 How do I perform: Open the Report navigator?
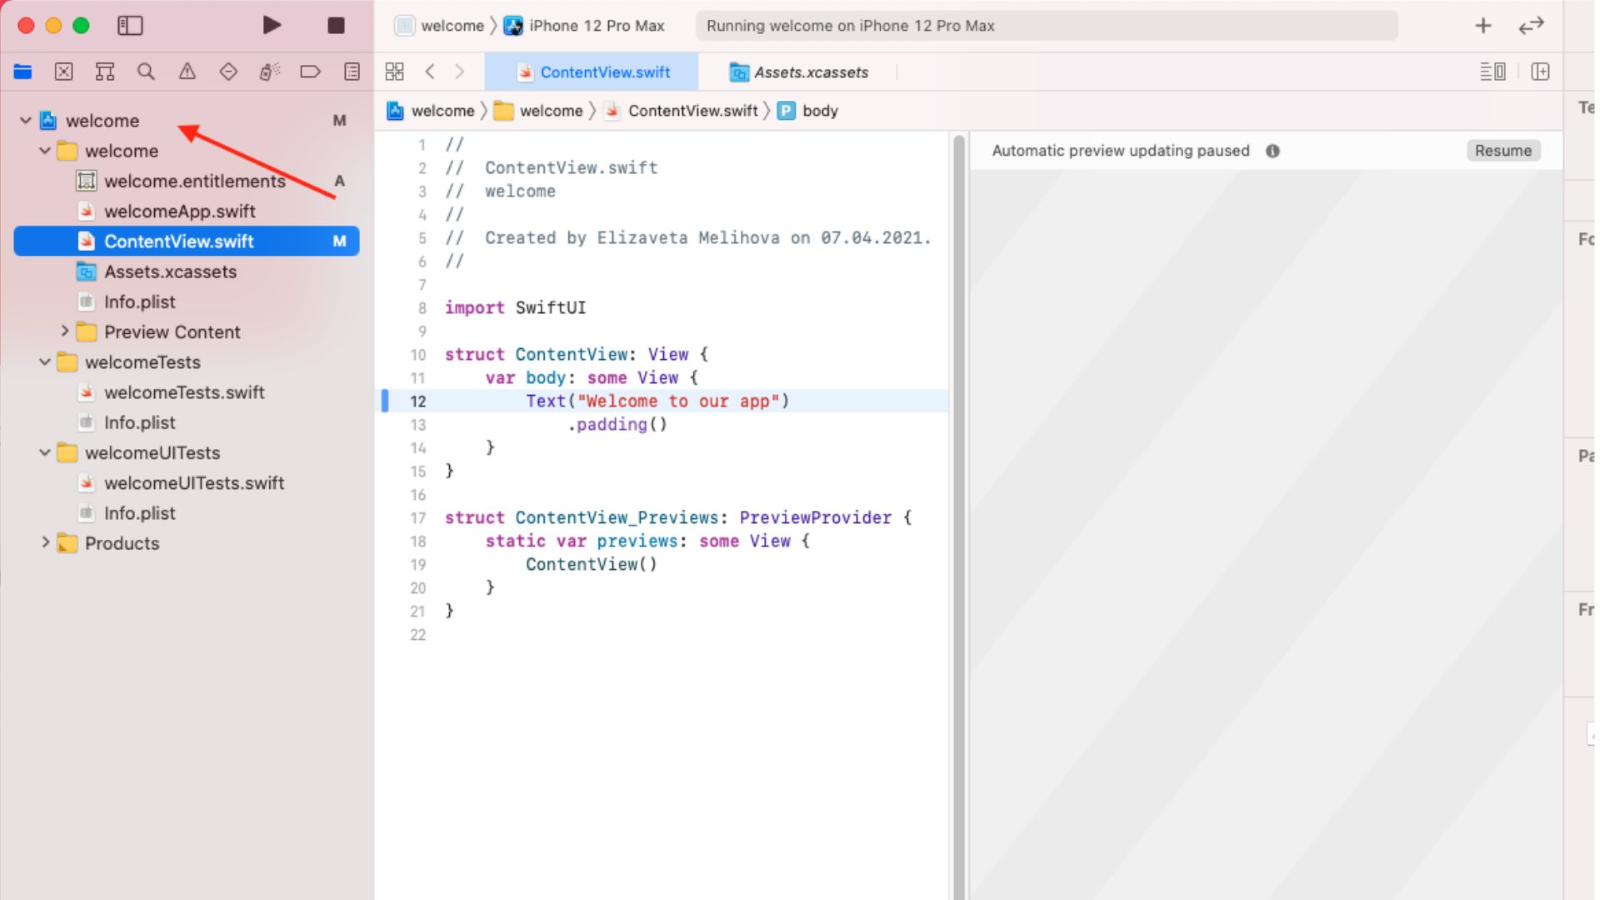[352, 71]
